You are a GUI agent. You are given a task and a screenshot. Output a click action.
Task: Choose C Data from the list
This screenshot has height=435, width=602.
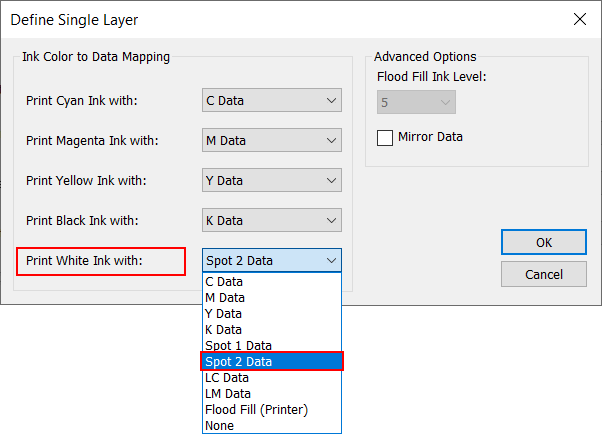271,282
